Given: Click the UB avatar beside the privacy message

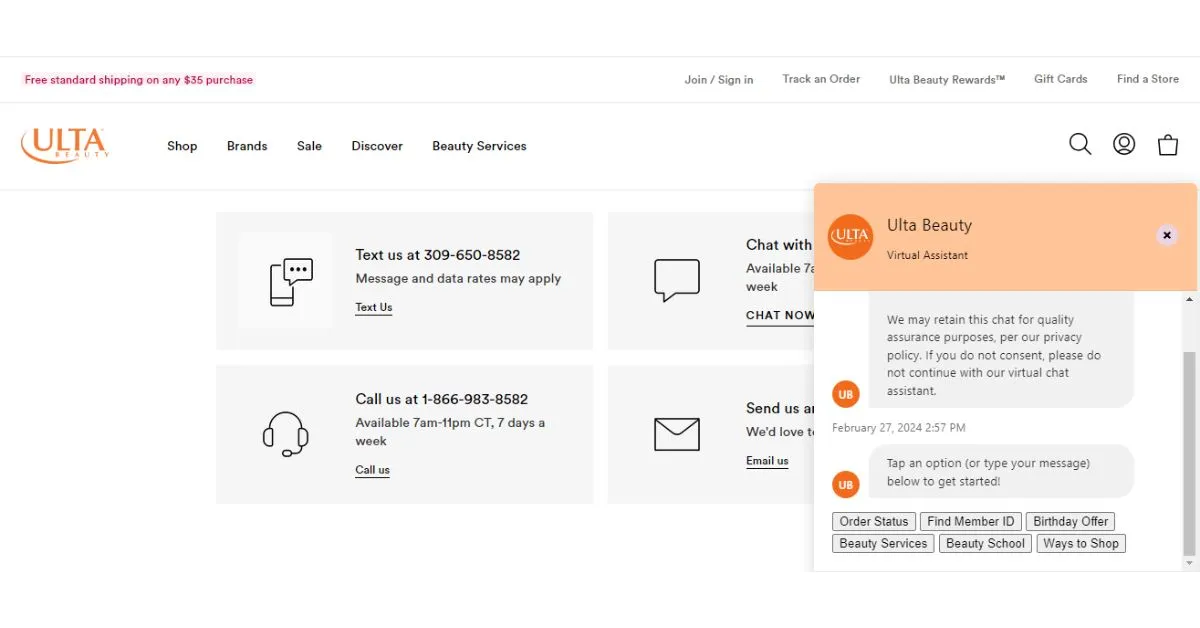Looking at the screenshot, I should coord(846,394).
